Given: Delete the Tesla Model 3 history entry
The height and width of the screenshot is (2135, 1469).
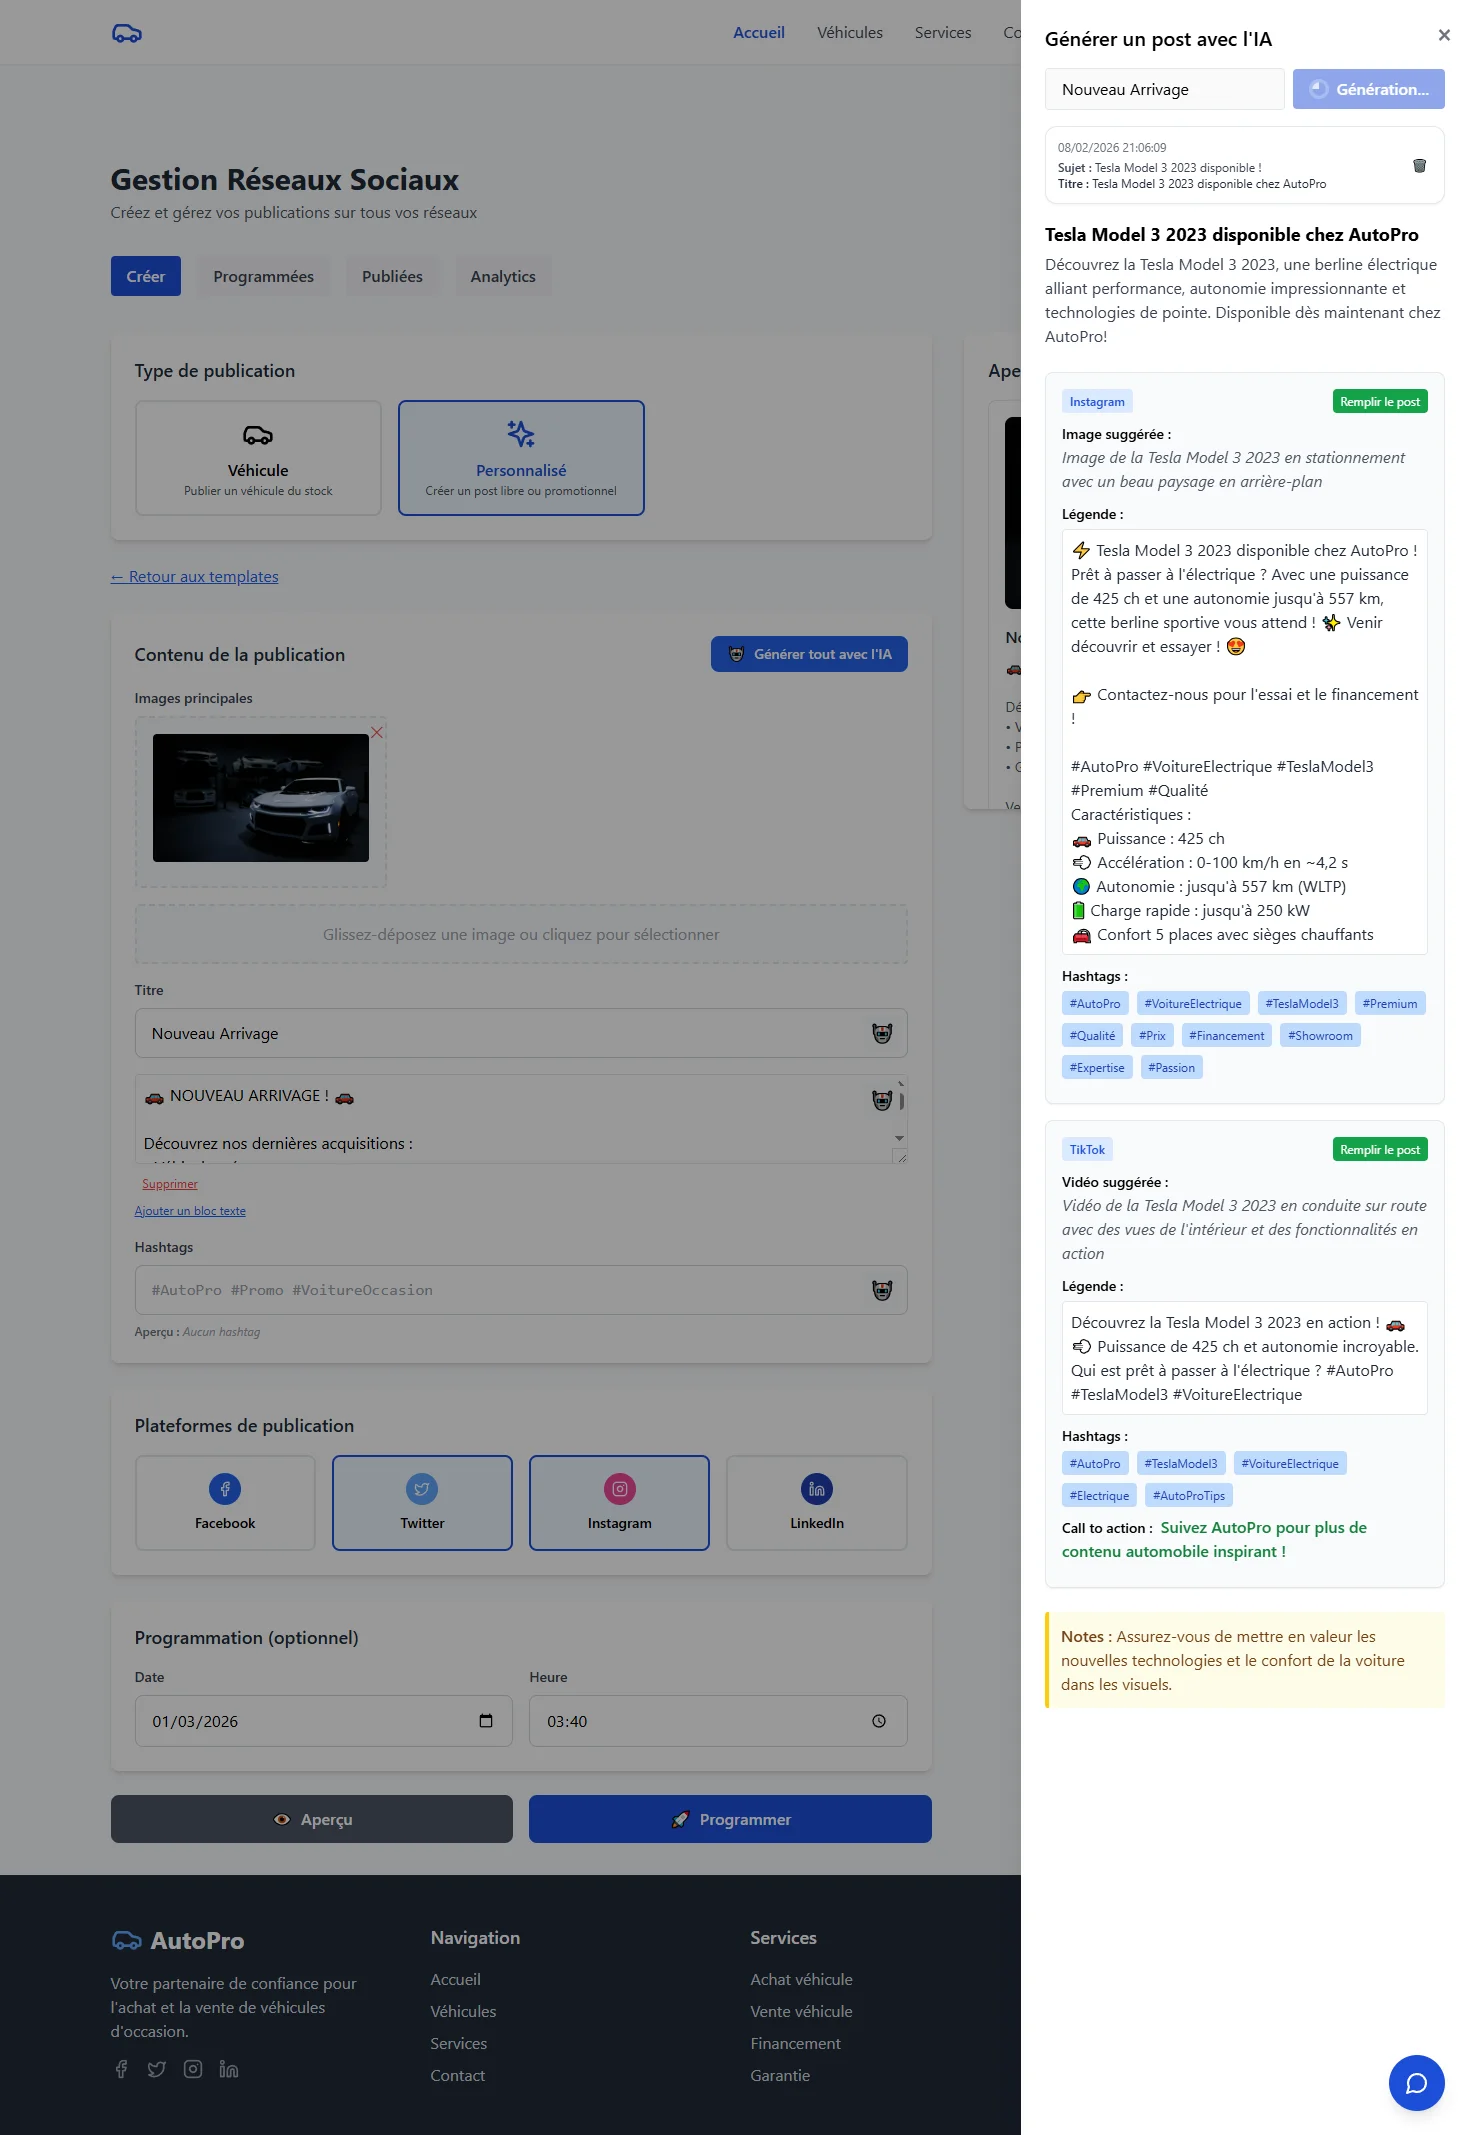Looking at the screenshot, I should [1419, 166].
